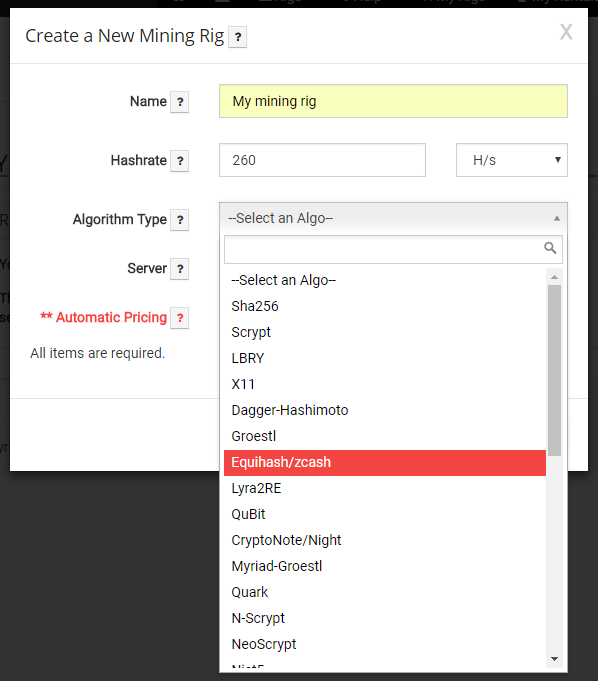Focus the algorithm search box

pyautogui.click(x=393, y=249)
